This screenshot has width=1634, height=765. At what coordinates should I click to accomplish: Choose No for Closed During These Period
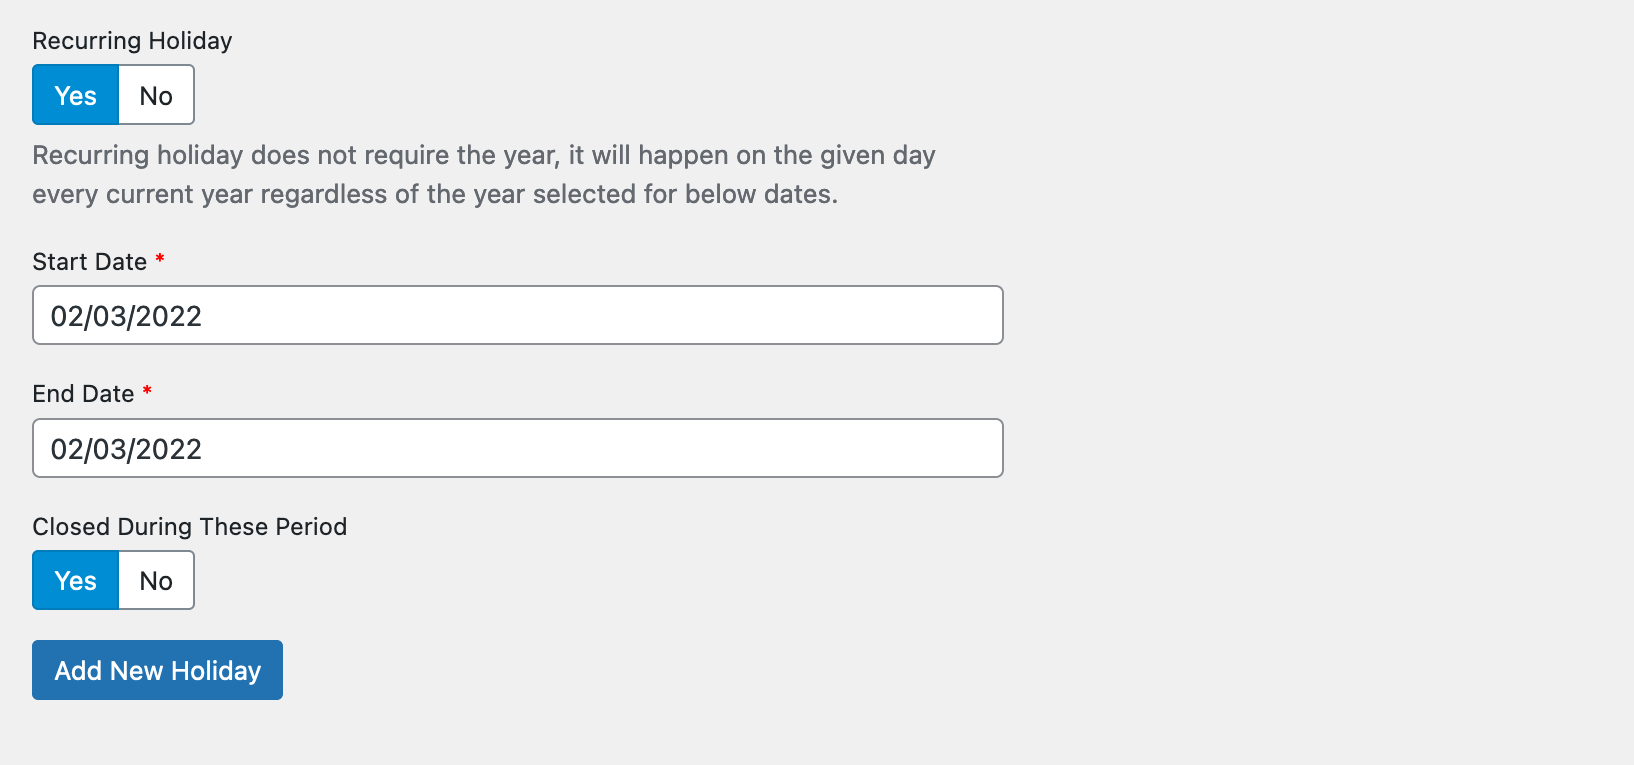click(156, 580)
